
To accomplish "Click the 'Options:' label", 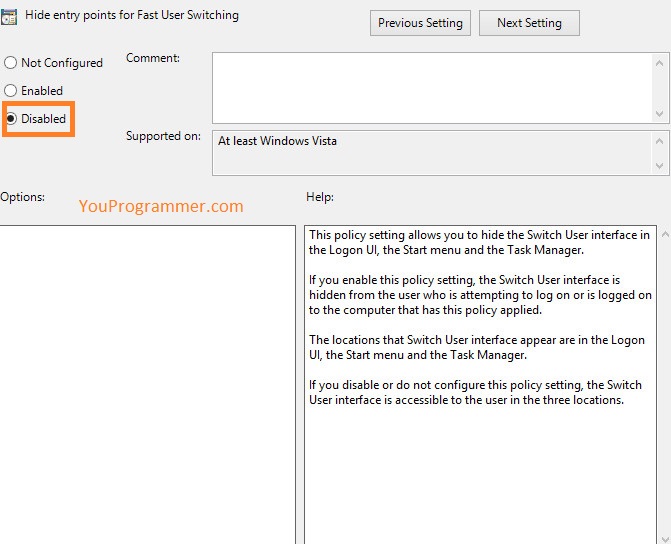I will [x=22, y=197].
